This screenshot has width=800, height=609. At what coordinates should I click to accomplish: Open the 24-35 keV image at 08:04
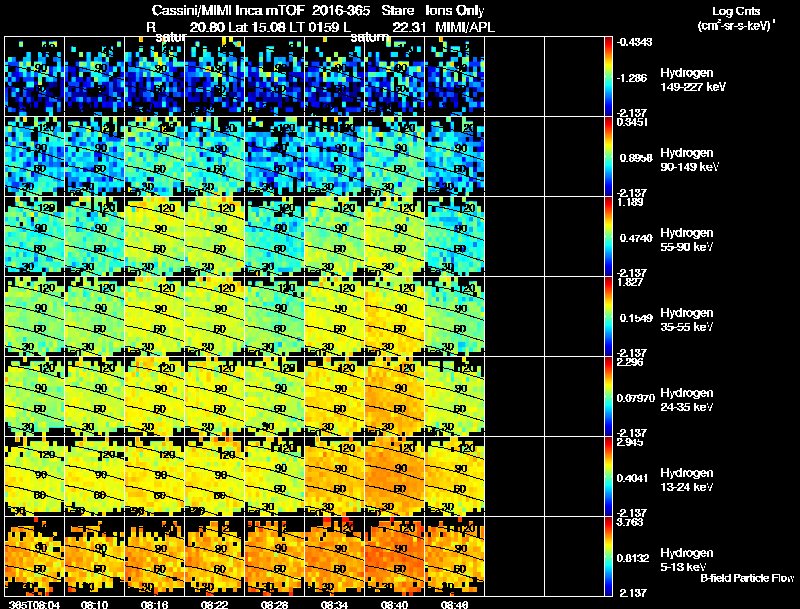point(35,397)
